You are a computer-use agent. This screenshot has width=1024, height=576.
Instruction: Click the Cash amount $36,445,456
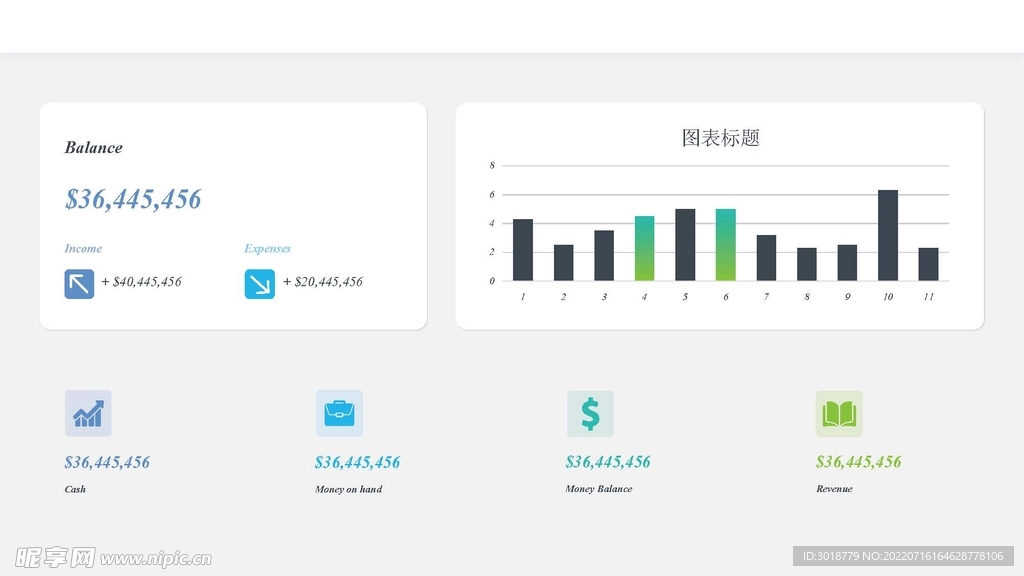point(107,462)
